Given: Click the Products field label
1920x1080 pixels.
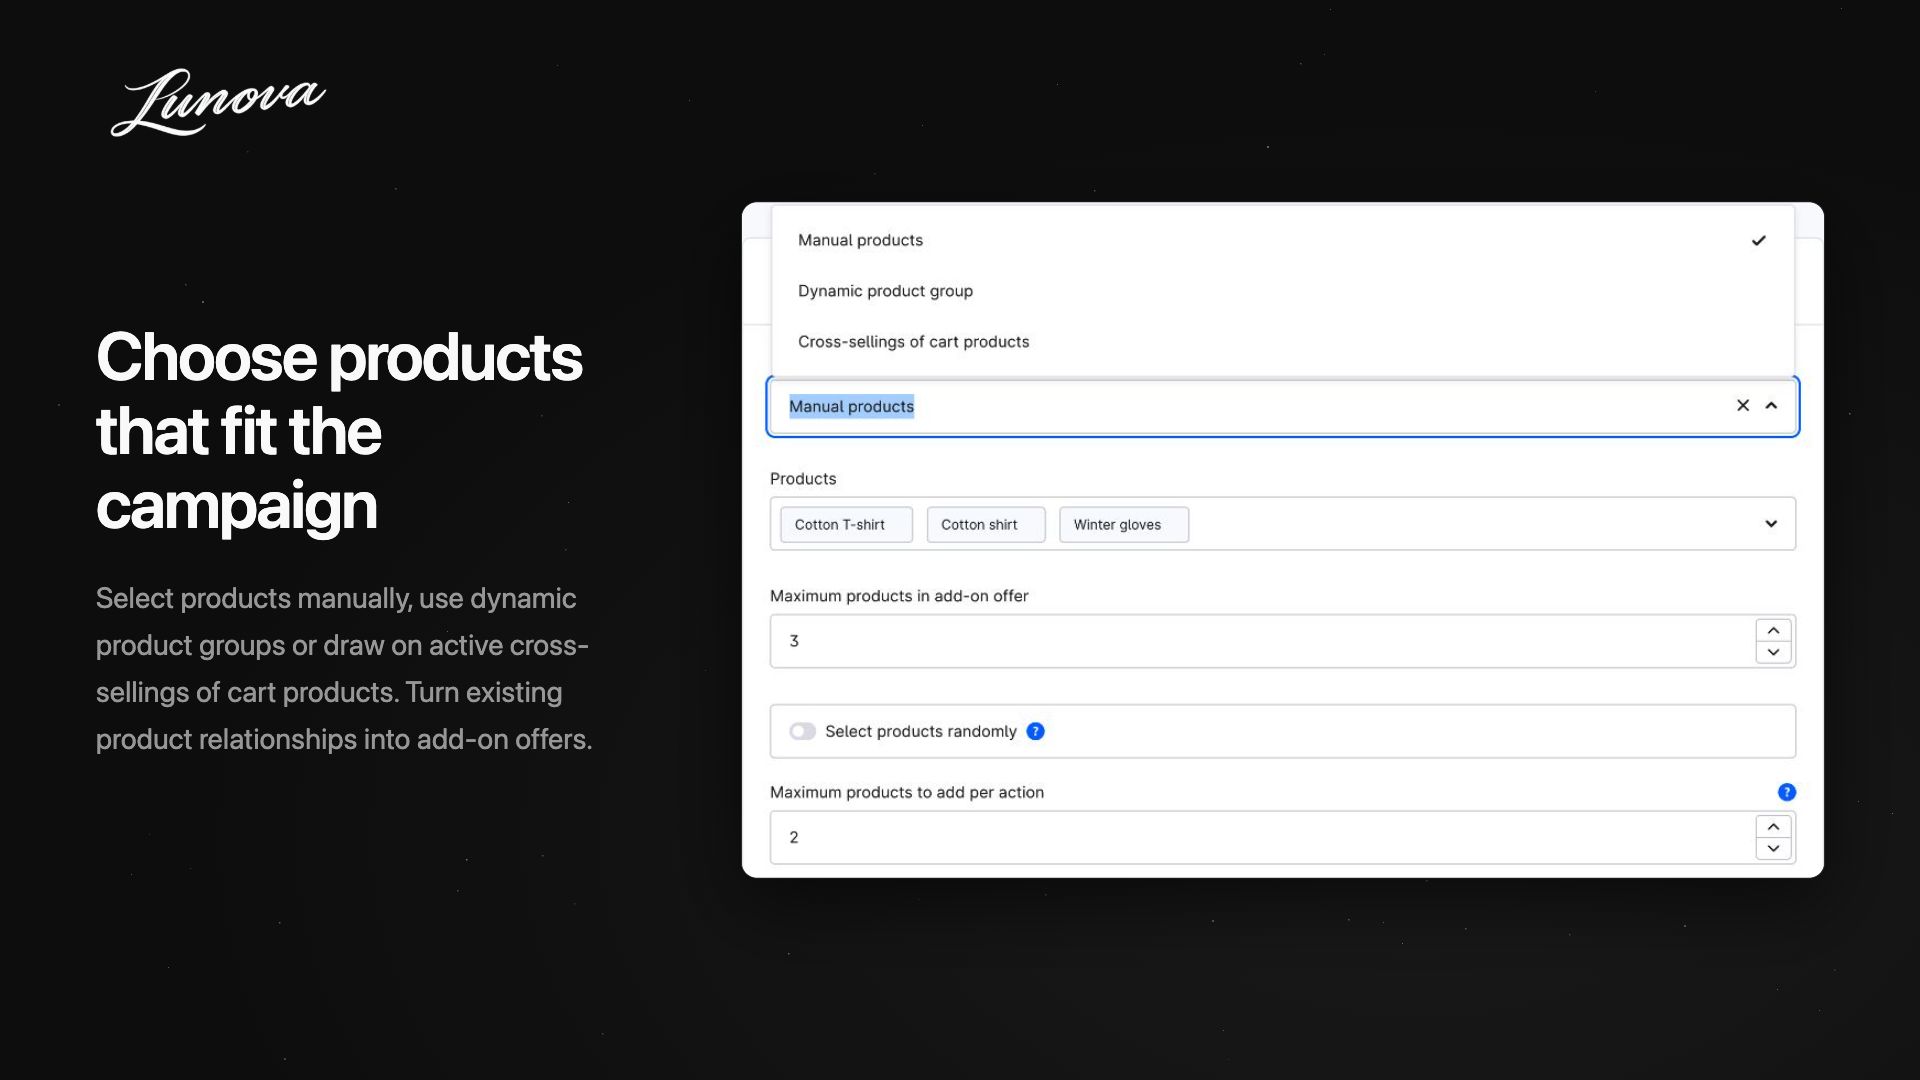Looking at the screenshot, I should tap(803, 479).
